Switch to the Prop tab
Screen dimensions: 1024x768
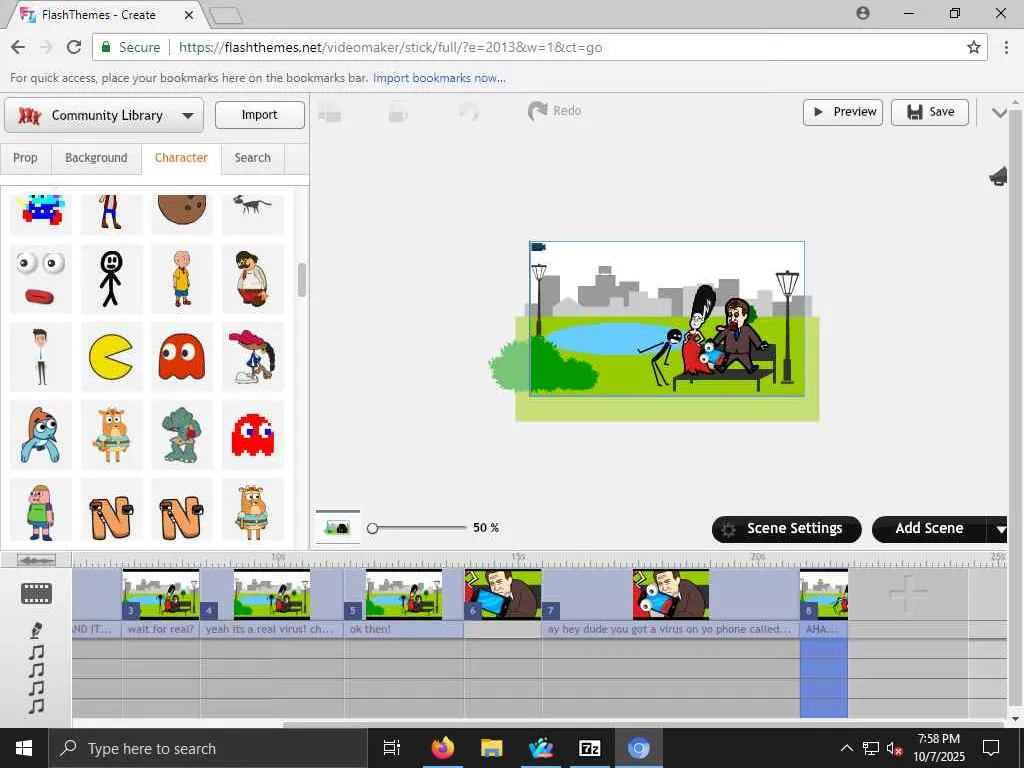(25, 157)
